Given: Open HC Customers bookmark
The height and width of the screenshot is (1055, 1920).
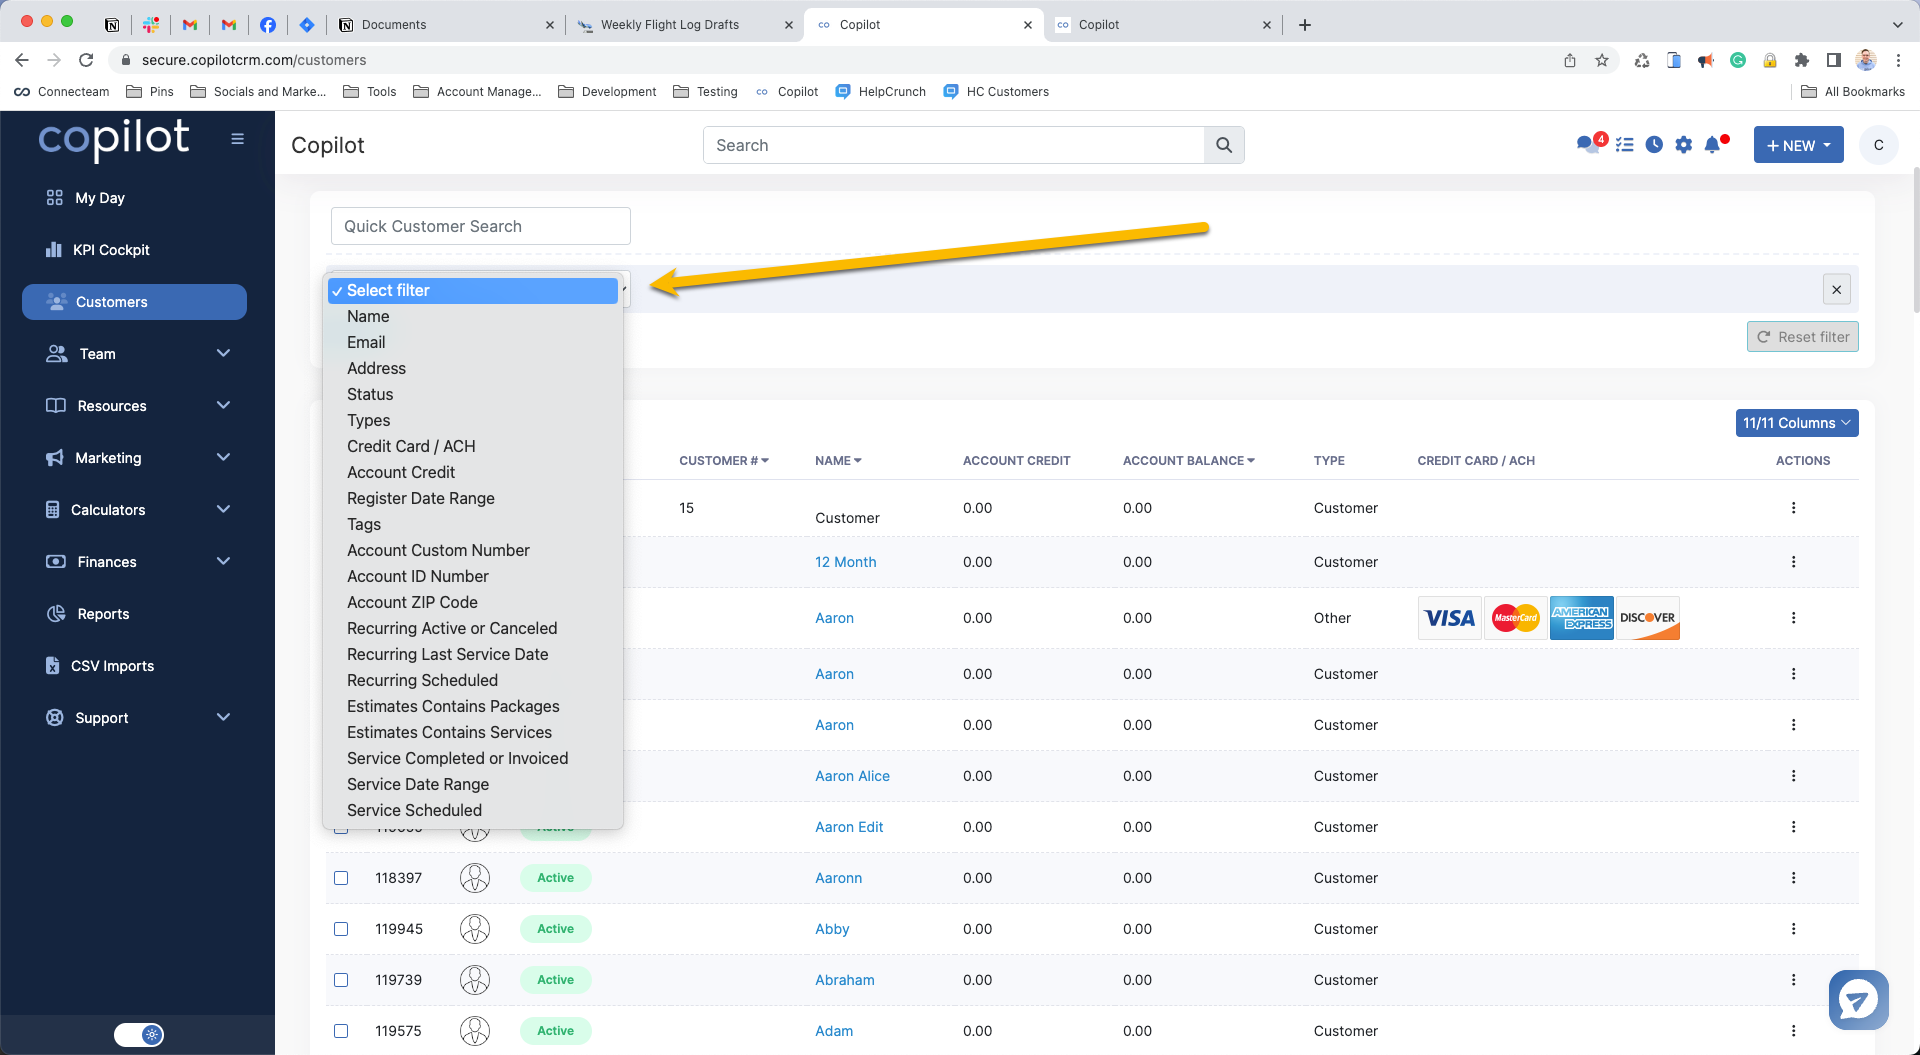Looking at the screenshot, I should coord(996,92).
